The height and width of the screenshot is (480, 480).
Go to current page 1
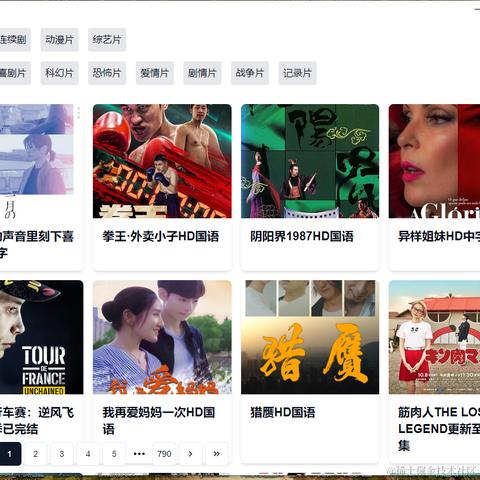click(10, 454)
